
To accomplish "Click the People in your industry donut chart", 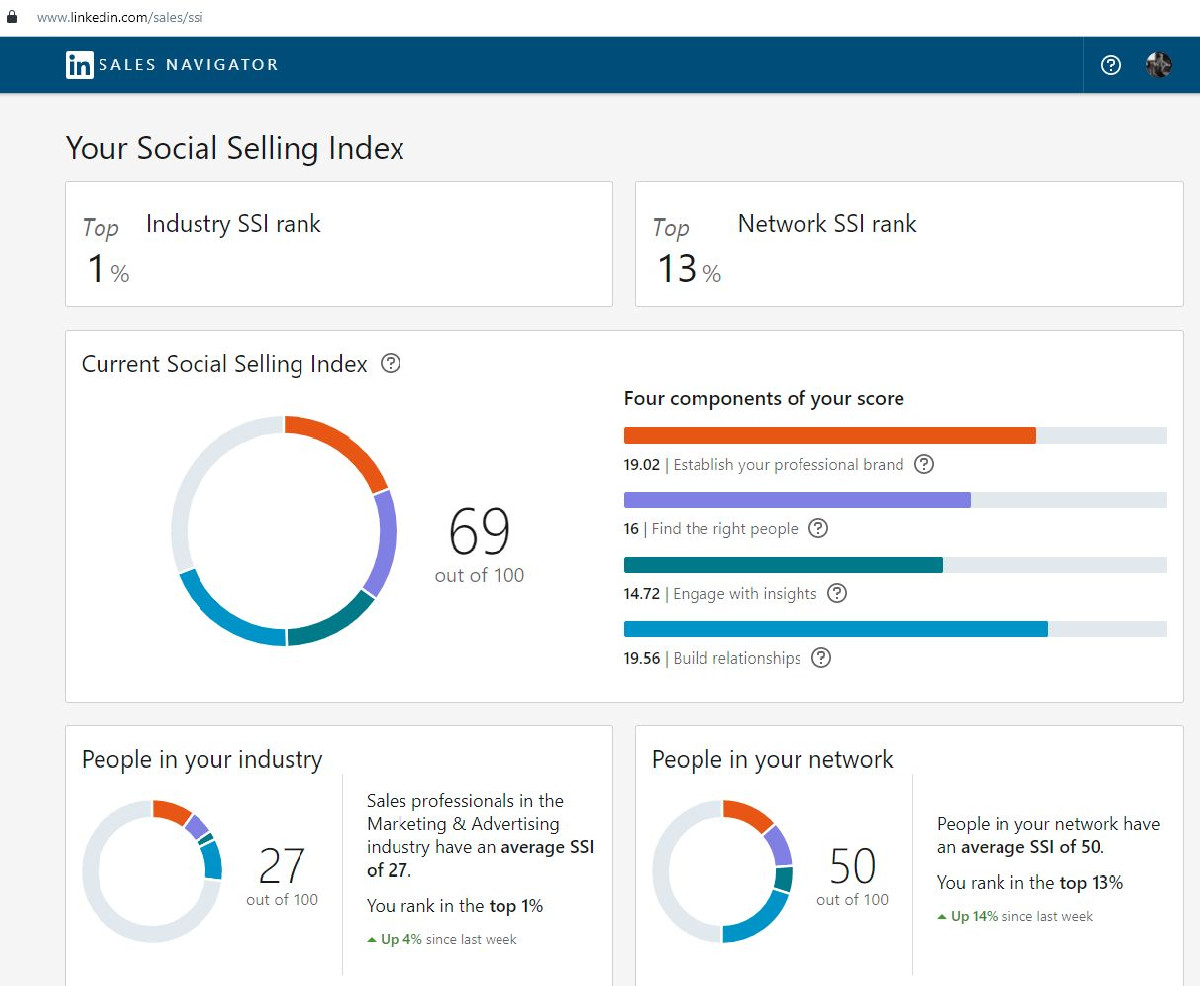I will (x=152, y=871).
